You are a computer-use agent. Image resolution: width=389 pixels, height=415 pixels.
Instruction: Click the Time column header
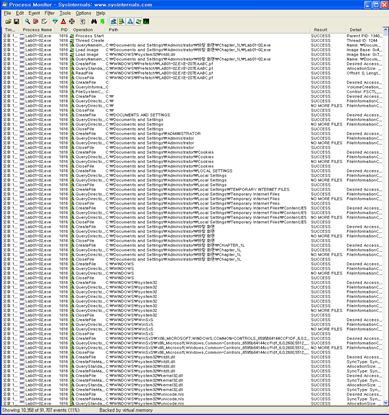coord(11,30)
